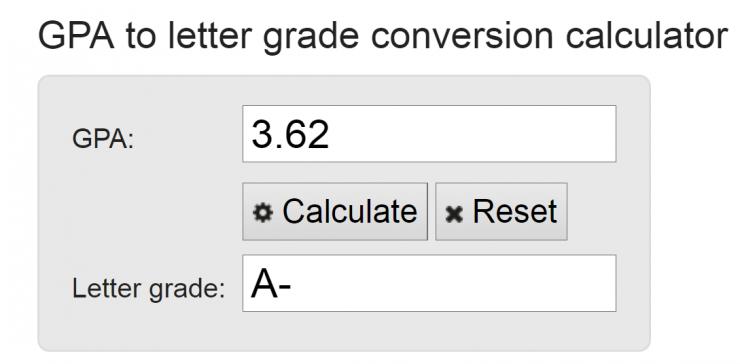740x364 pixels.
Task: Click the cross icon on Reset button
Action: (454, 214)
